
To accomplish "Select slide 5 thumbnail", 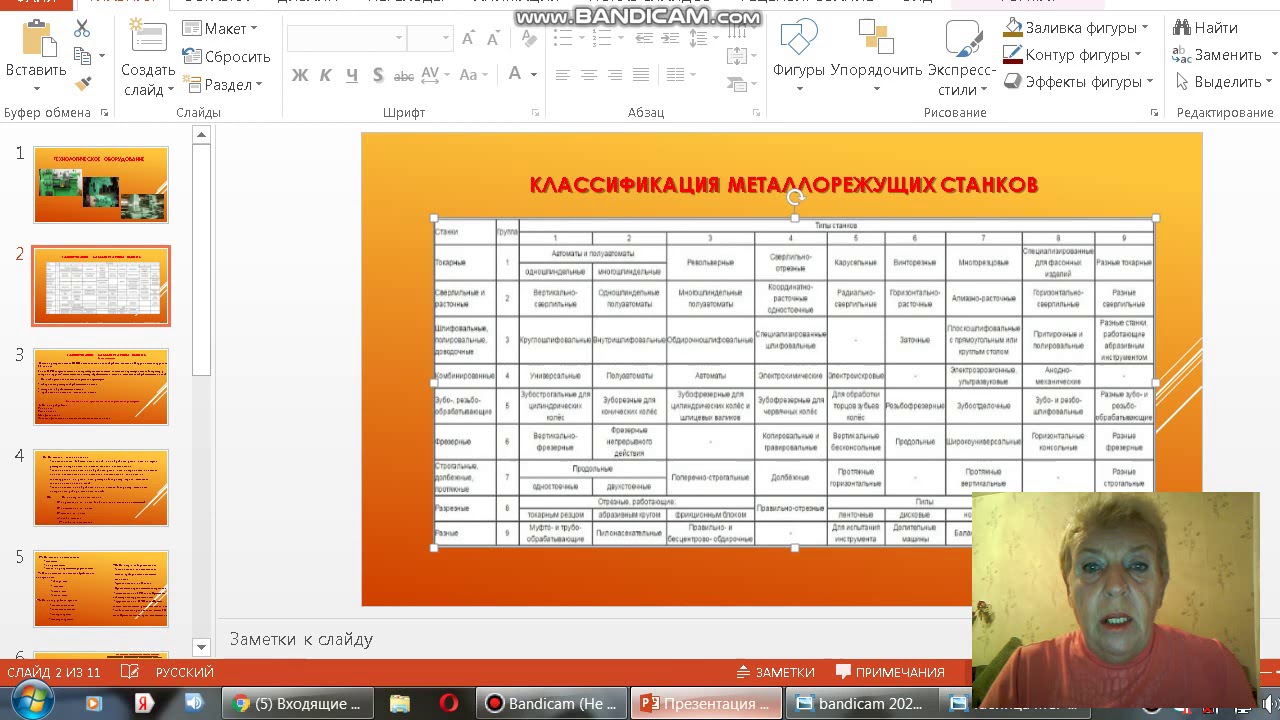I will 101,589.
